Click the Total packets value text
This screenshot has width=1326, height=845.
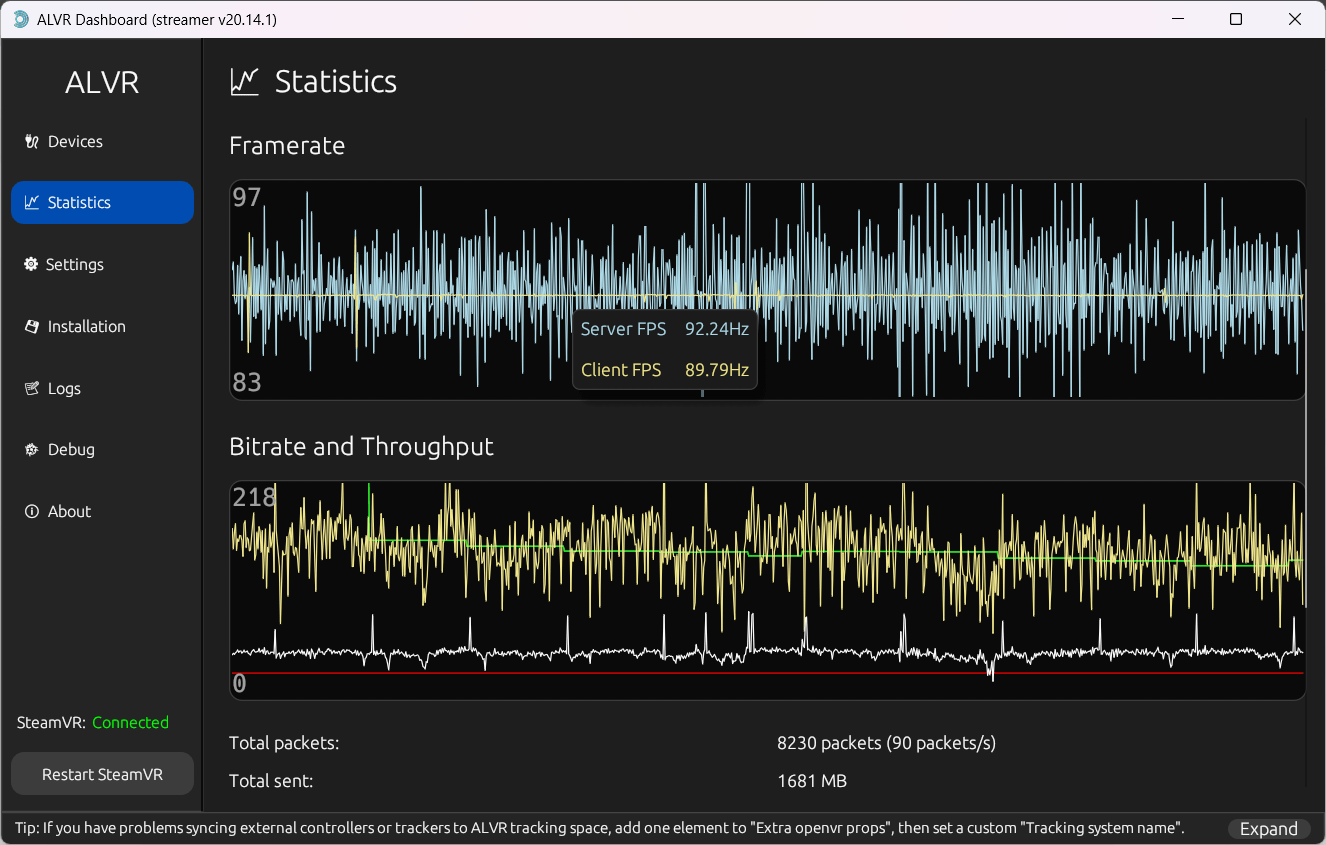886,743
